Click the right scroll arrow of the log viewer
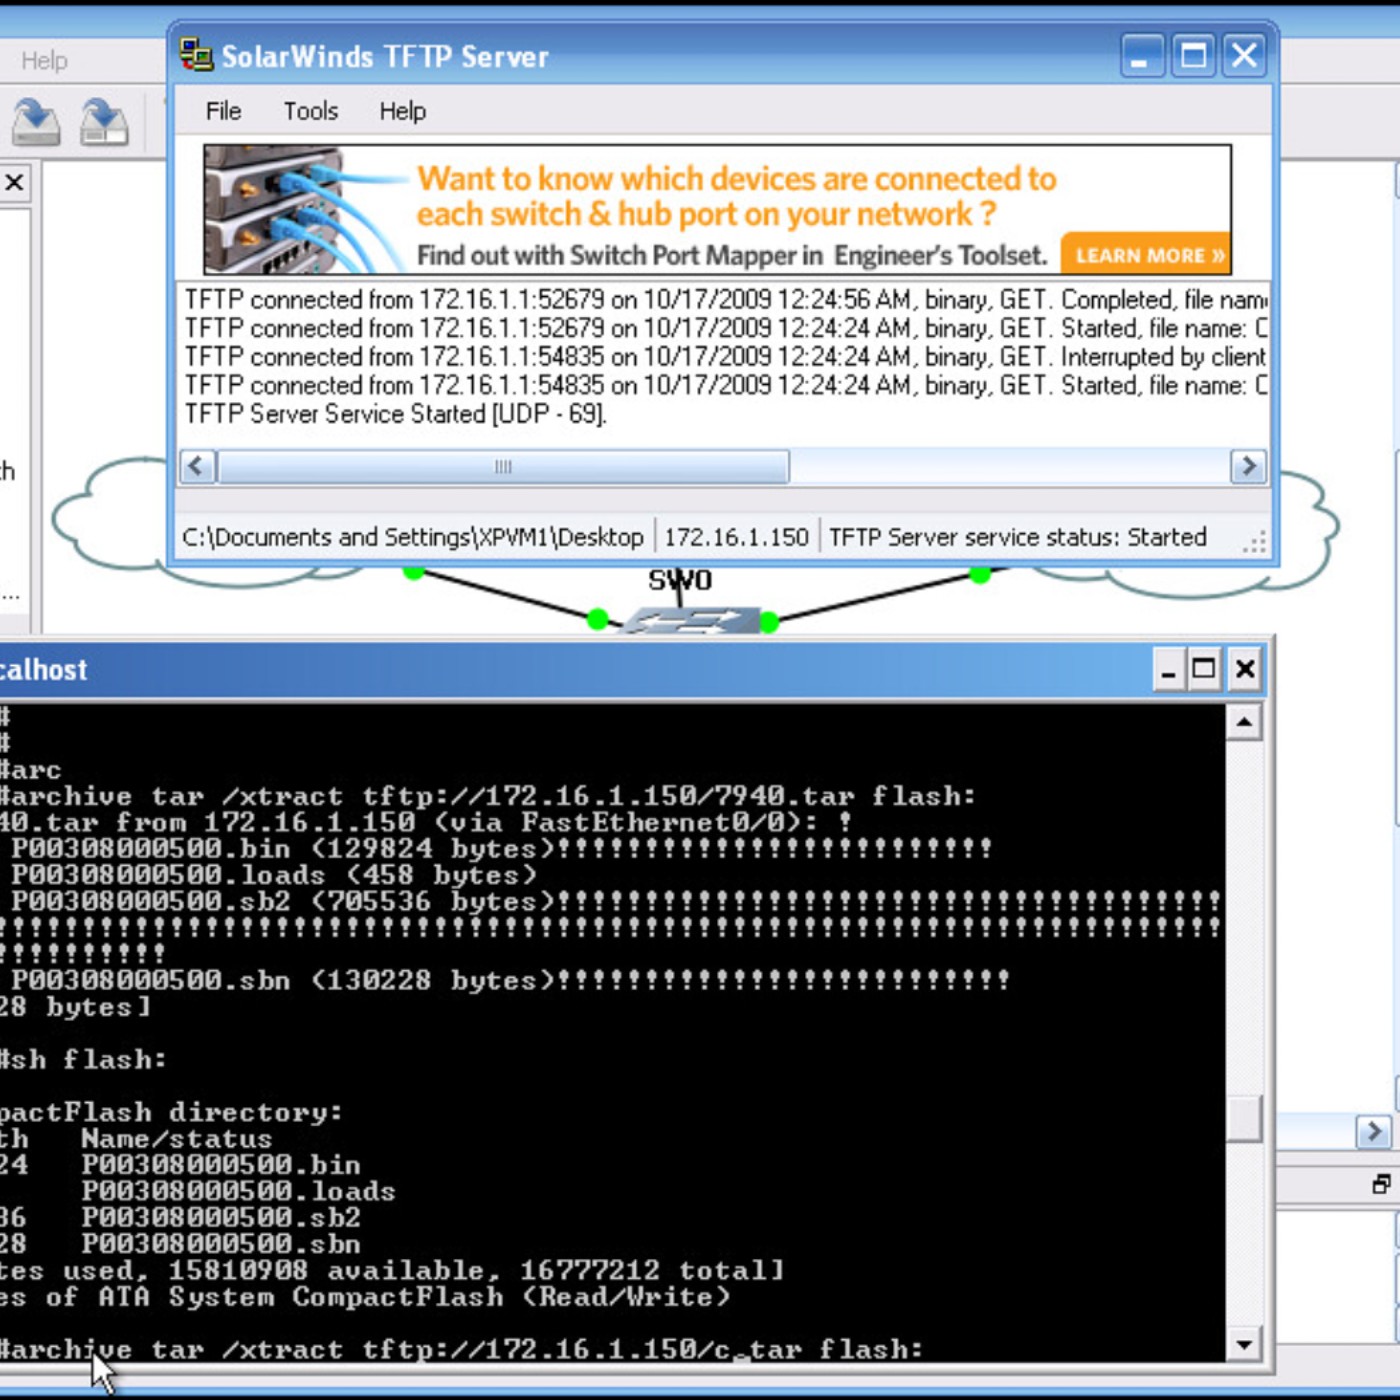 pos(1249,466)
